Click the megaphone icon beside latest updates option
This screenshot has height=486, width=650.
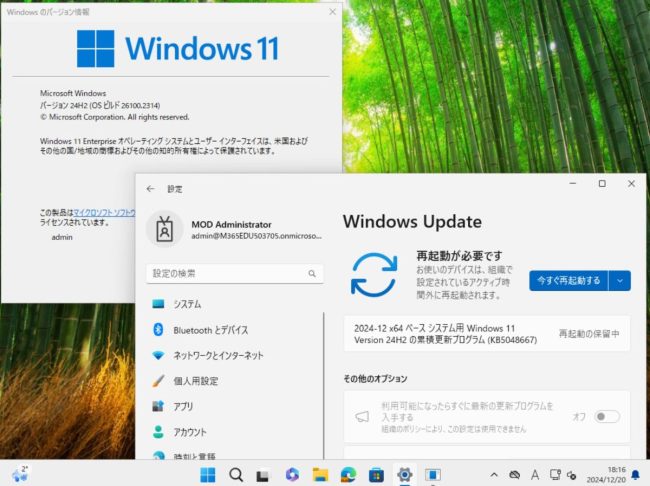click(362, 416)
